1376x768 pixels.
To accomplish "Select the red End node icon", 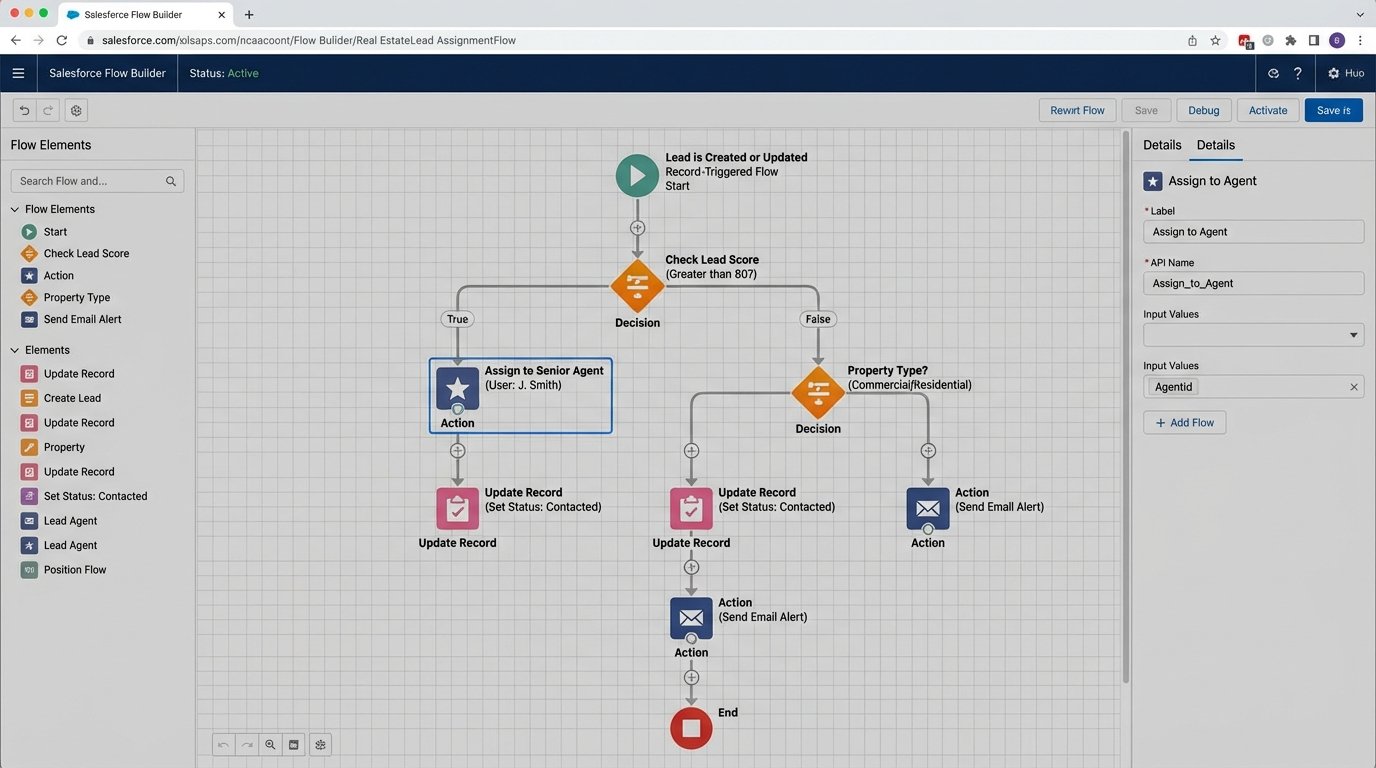I will 691,728.
